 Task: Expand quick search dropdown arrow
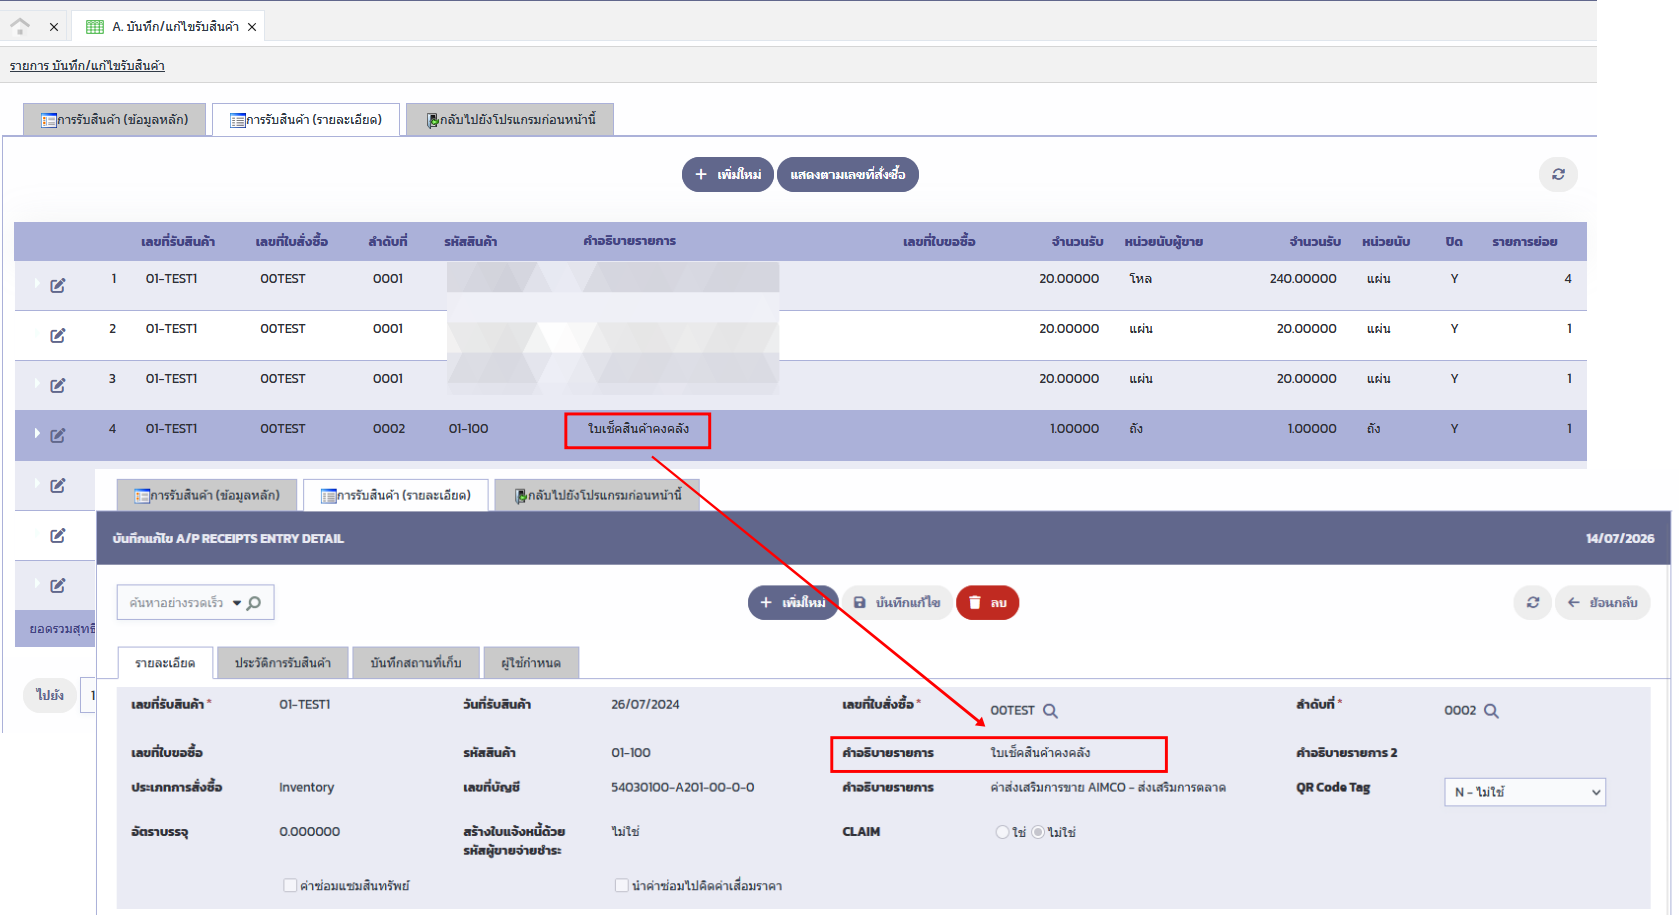[237, 603]
